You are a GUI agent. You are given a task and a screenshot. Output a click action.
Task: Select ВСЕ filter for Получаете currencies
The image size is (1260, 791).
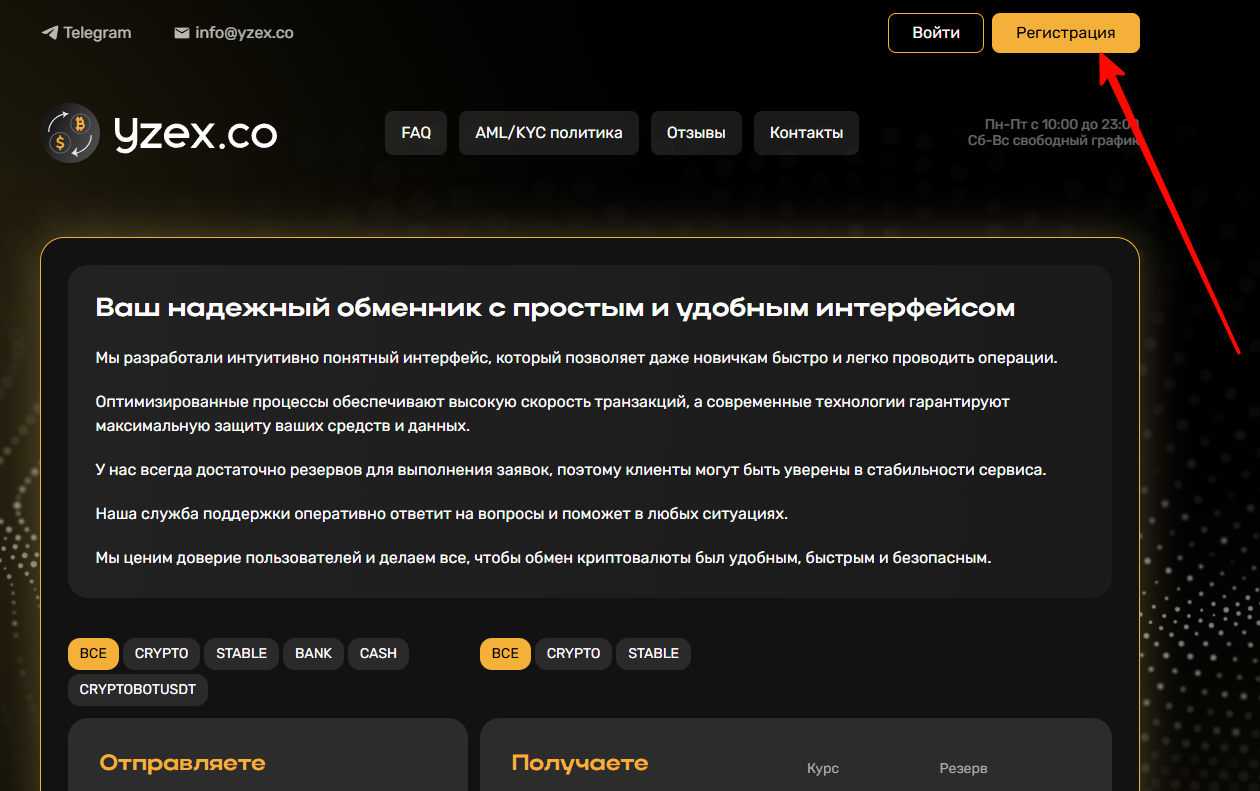pos(505,653)
